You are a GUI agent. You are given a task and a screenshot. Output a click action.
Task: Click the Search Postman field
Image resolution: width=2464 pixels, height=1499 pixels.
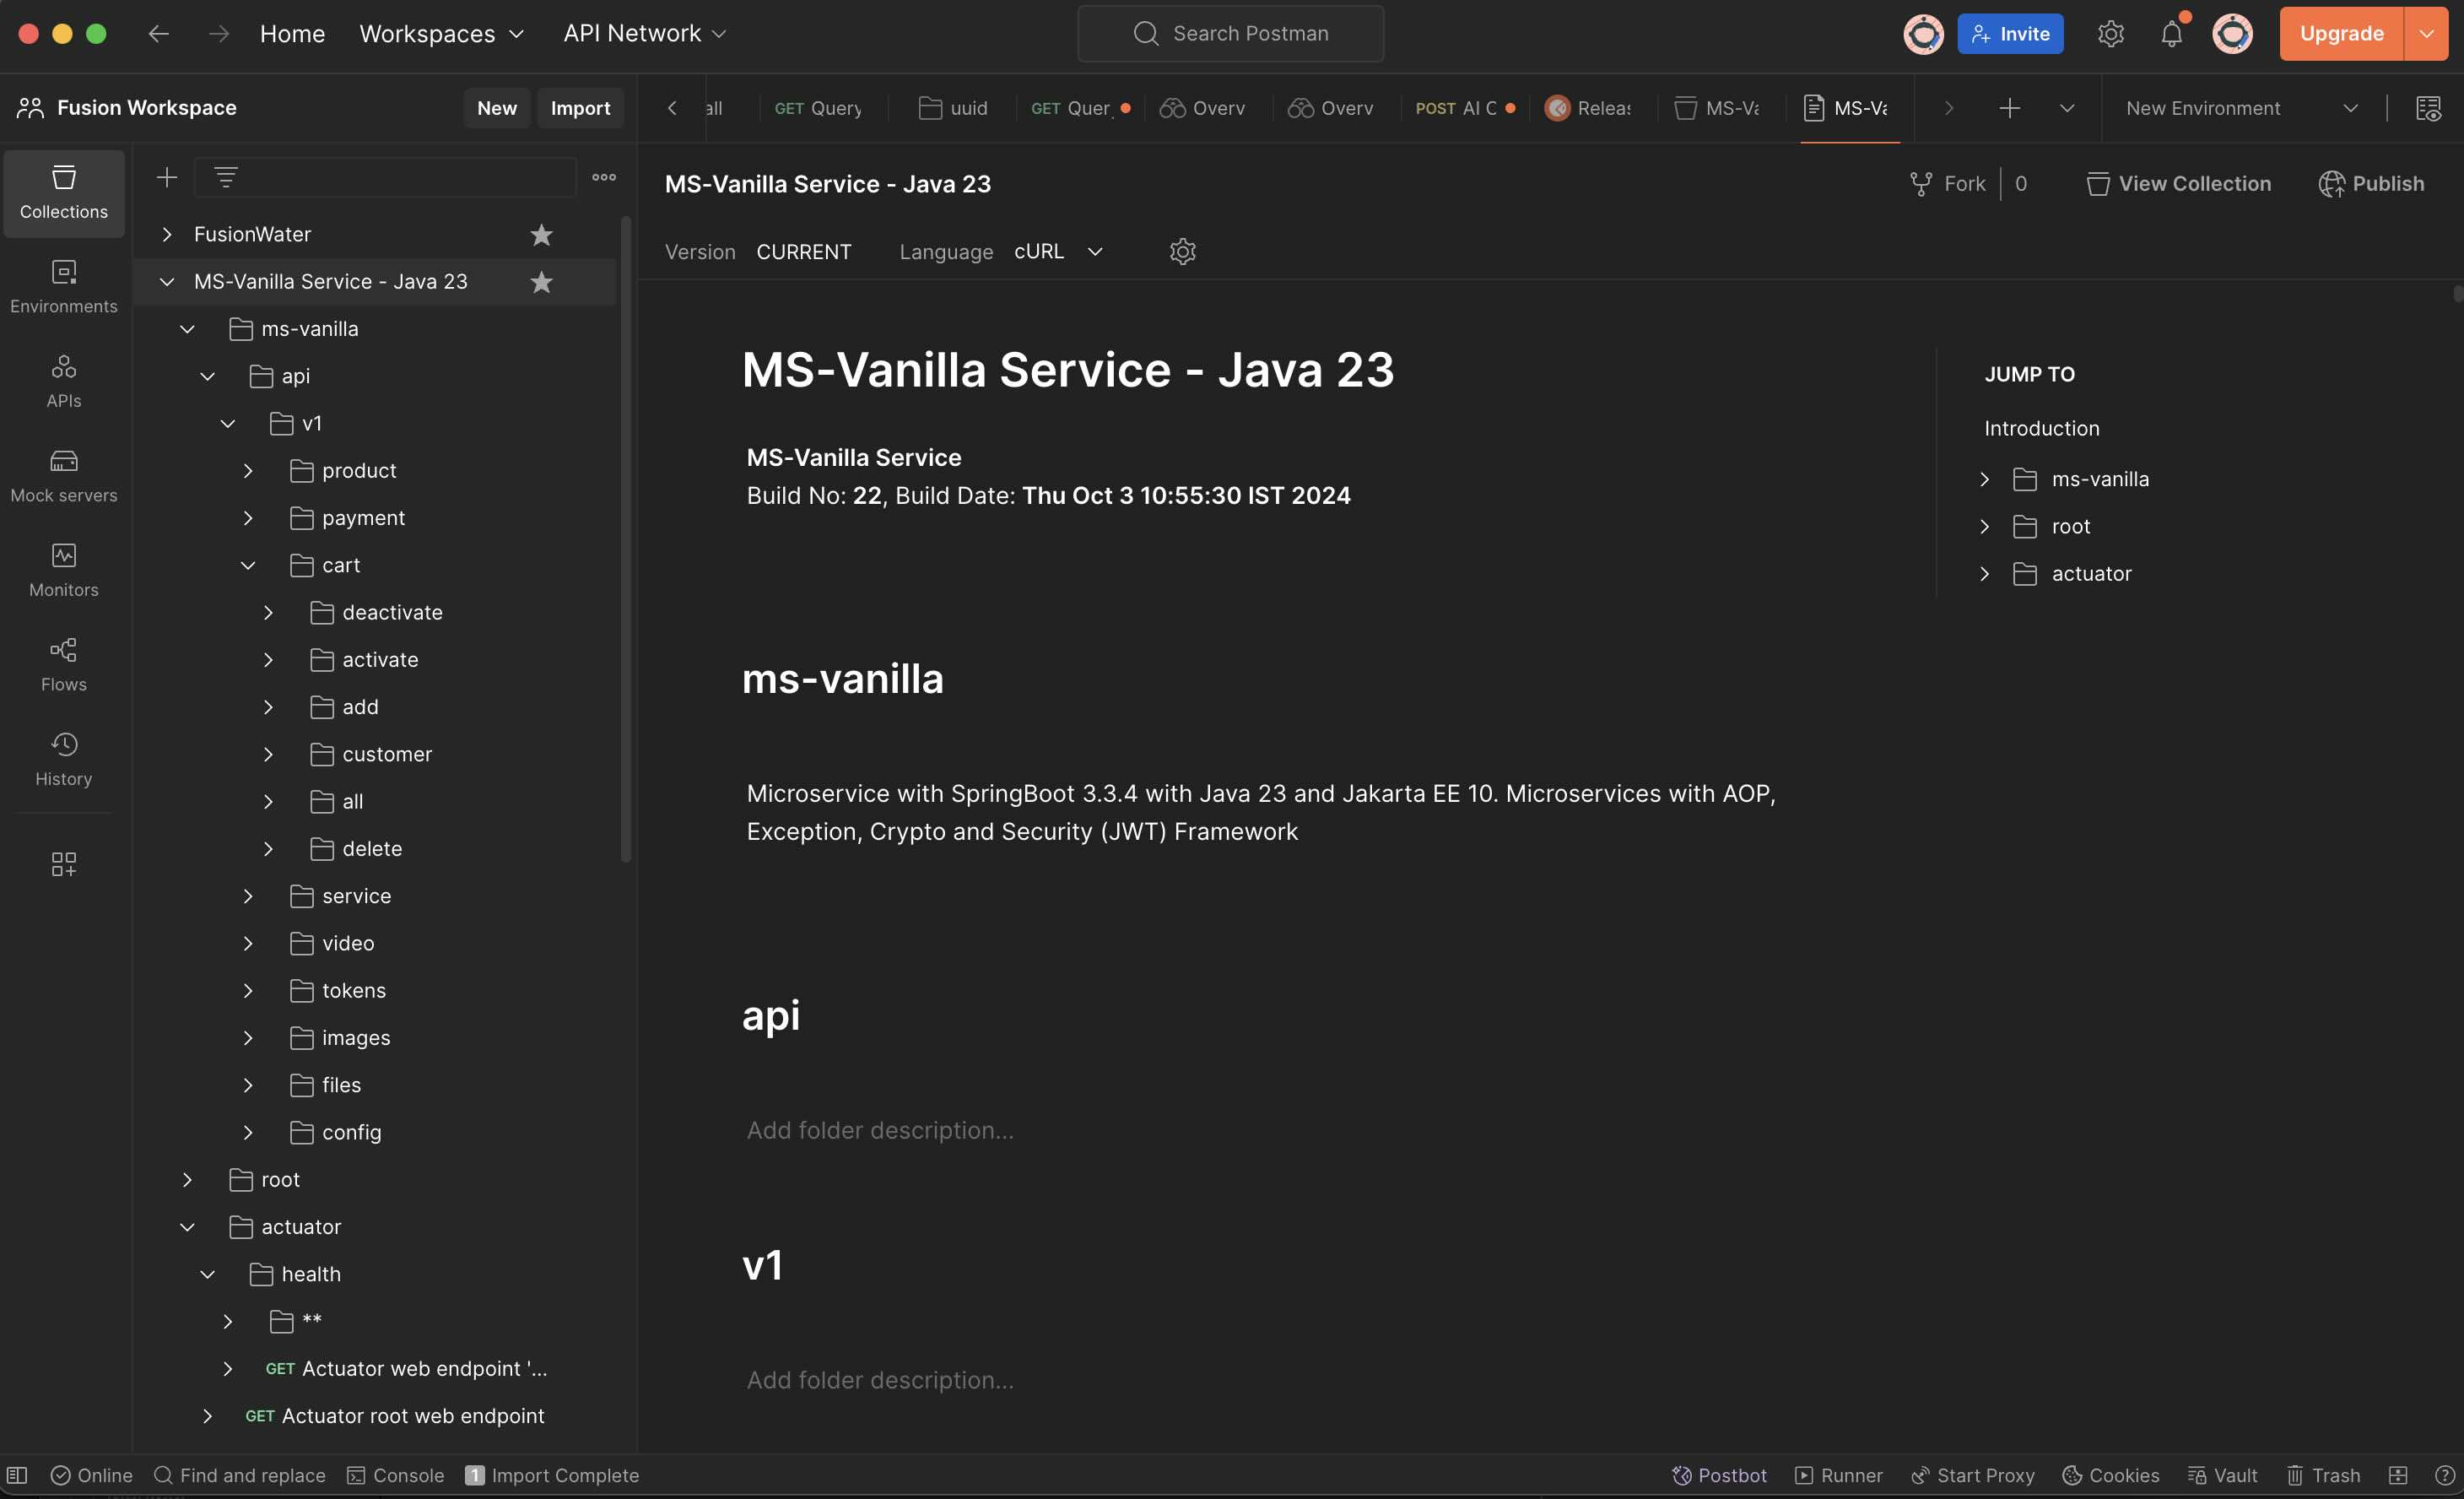pyautogui.click(x=1230, y=34)
